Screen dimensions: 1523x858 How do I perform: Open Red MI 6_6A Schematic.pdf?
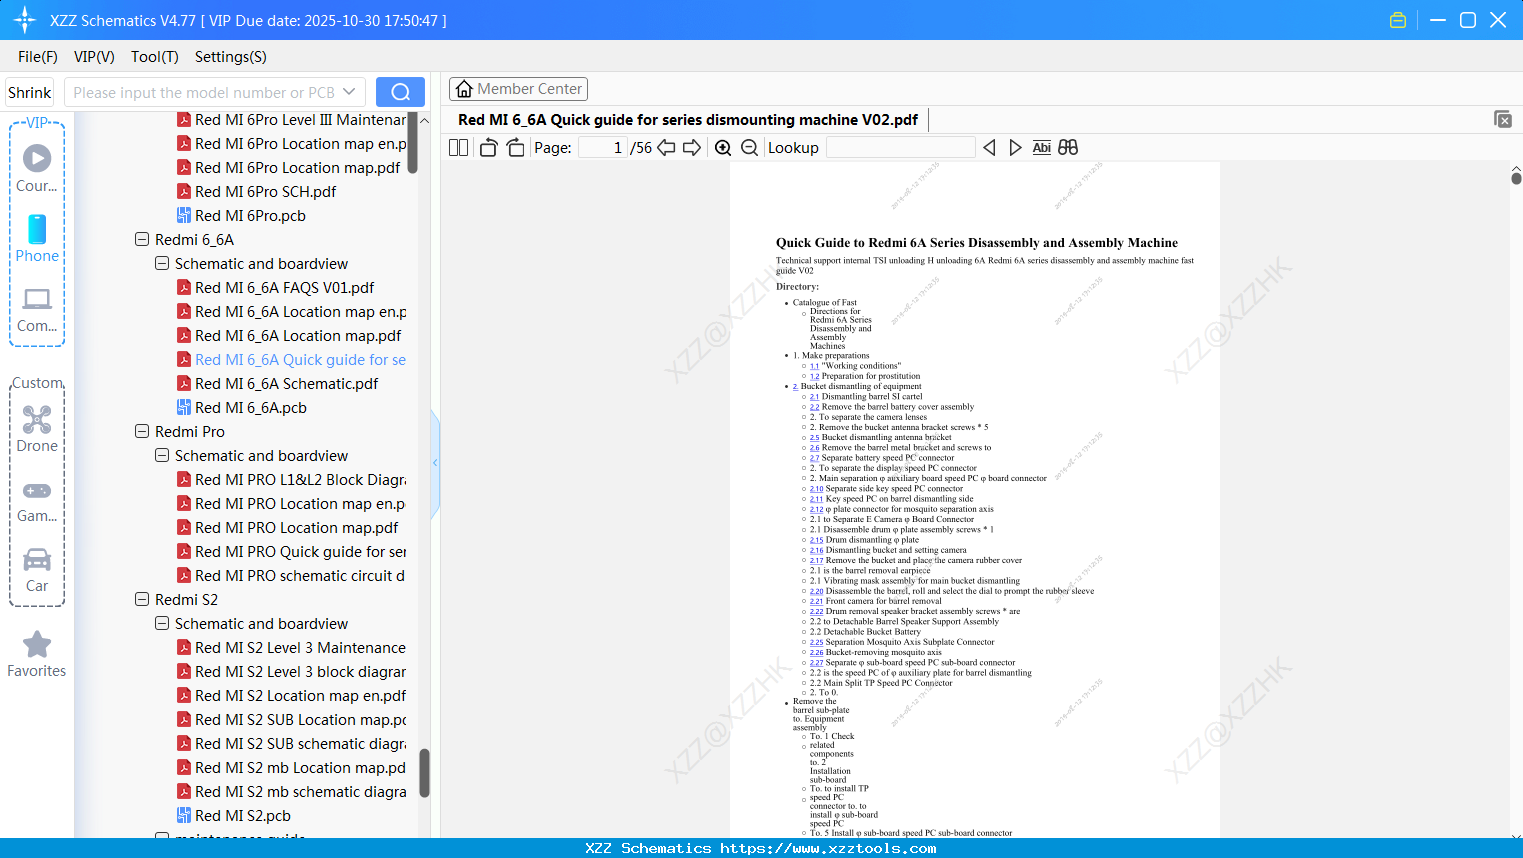click(x=287, y=384)
